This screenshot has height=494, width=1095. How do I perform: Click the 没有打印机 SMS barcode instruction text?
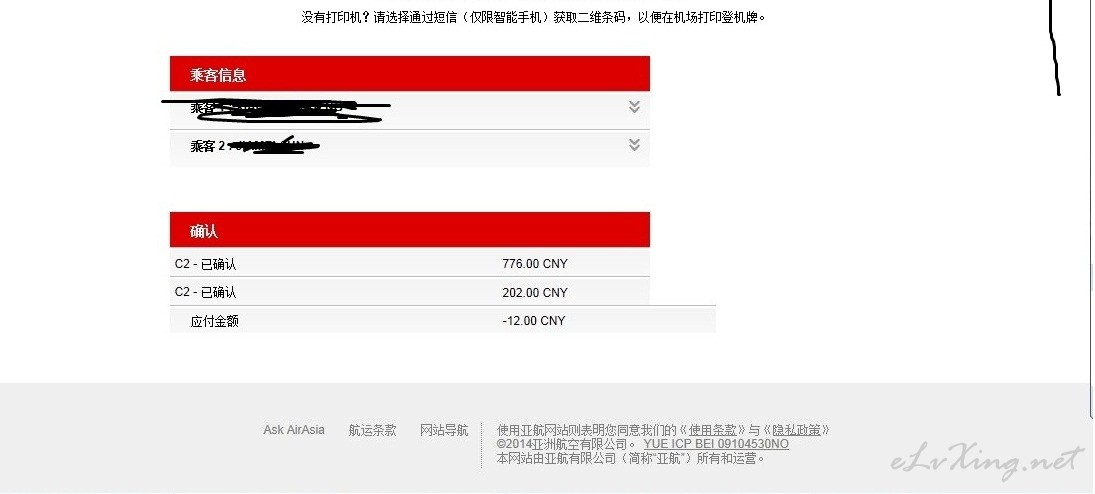tap(534, 17)
